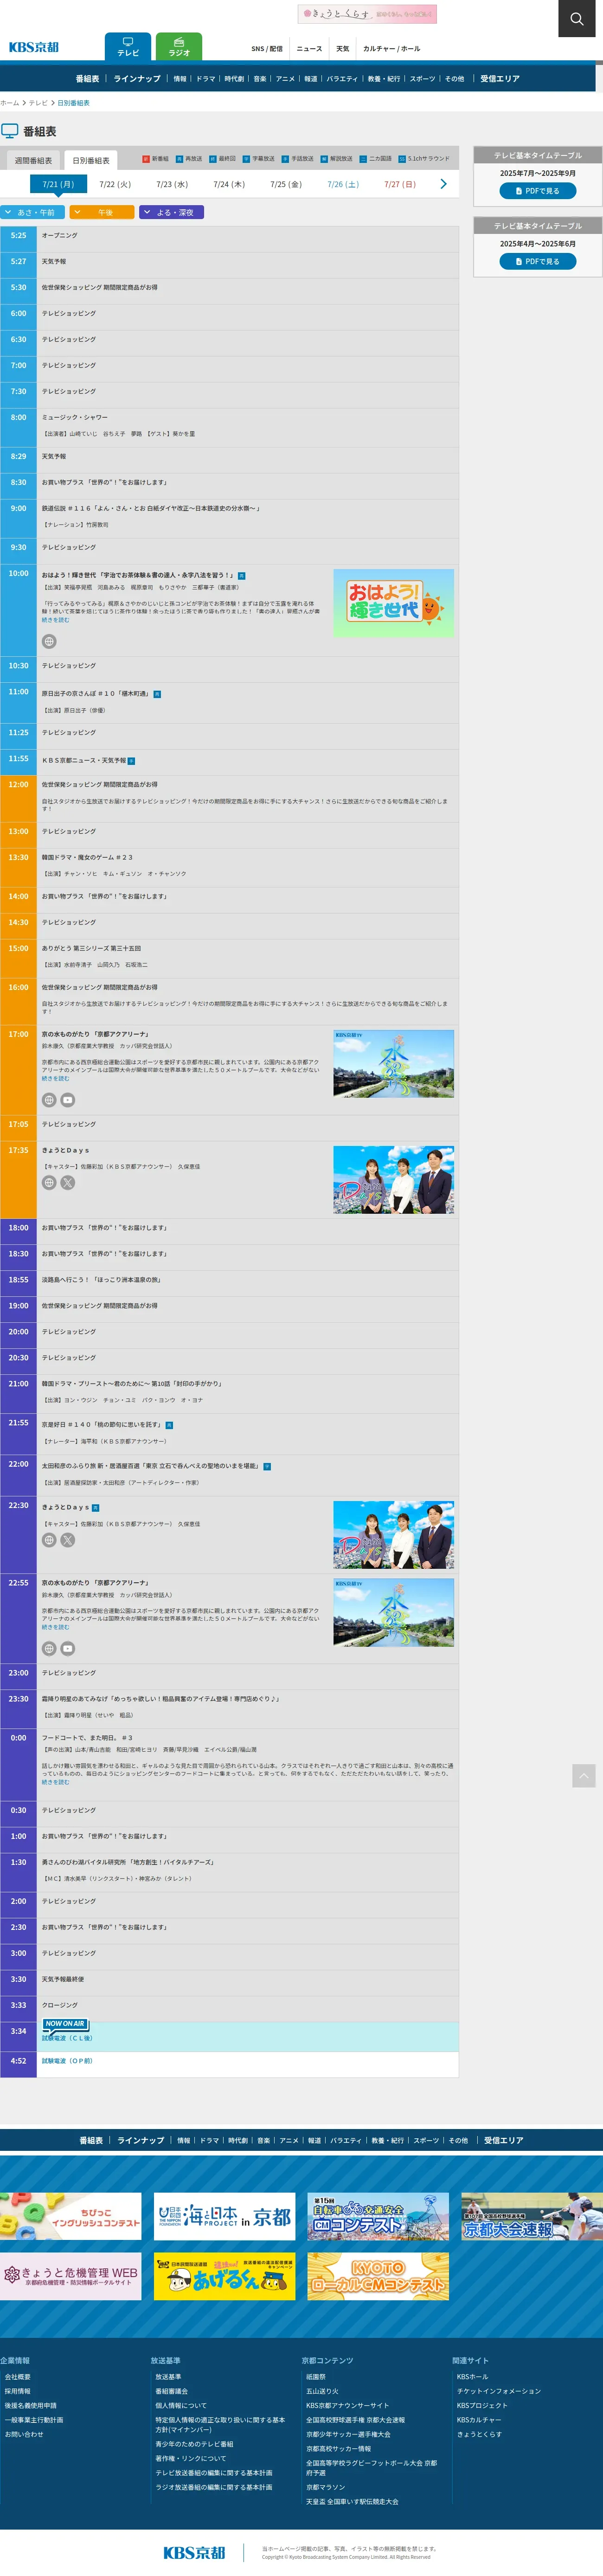The image size is (603, 2576).
Task: Select the 7/23 (水) date tab
Action: [172, 184]
